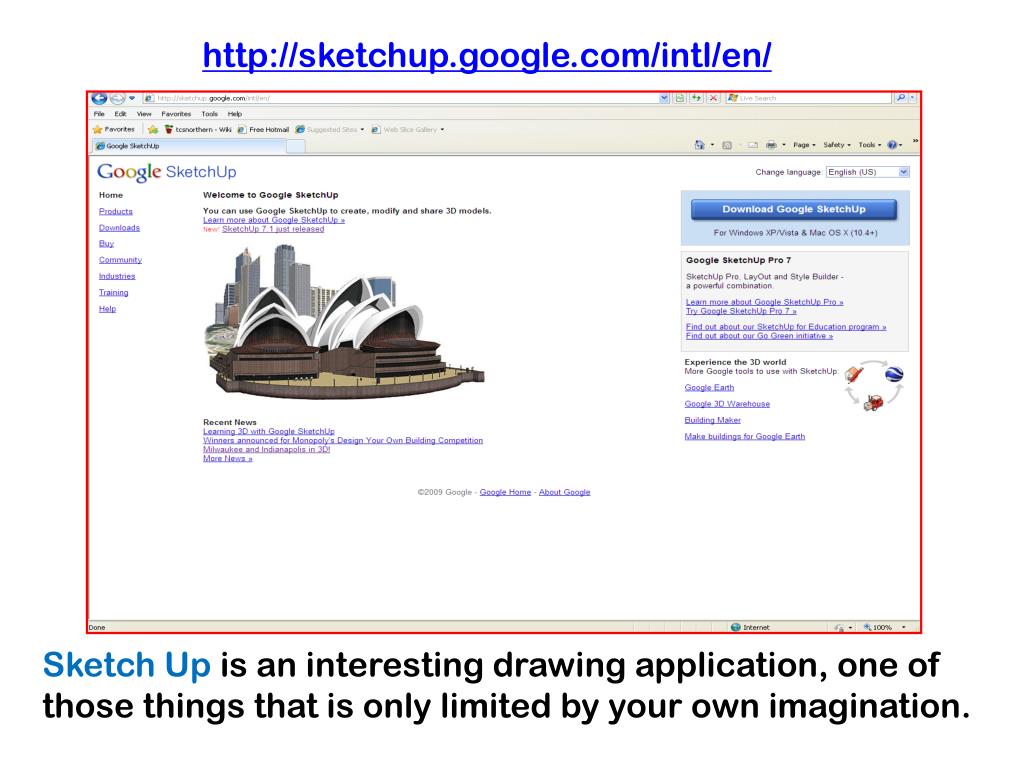Viewport: 1024px width, 768px height.
Task: Go to Home in the left navigation
Action: pyautogui.click(x=111, y=195)
